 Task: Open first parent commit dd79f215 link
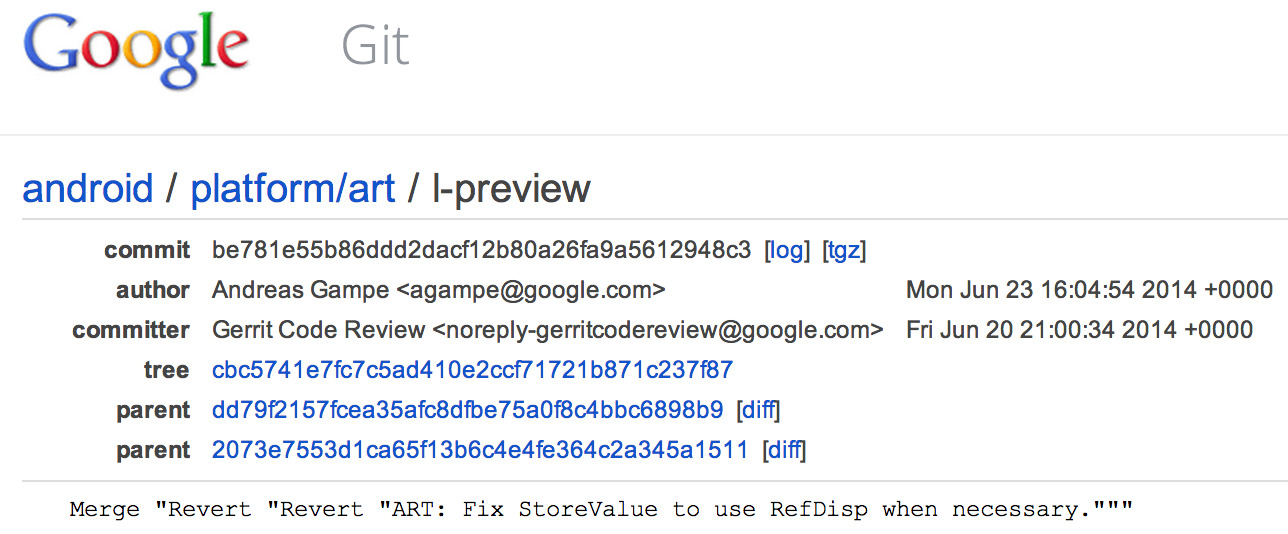(x=467, y=410)
